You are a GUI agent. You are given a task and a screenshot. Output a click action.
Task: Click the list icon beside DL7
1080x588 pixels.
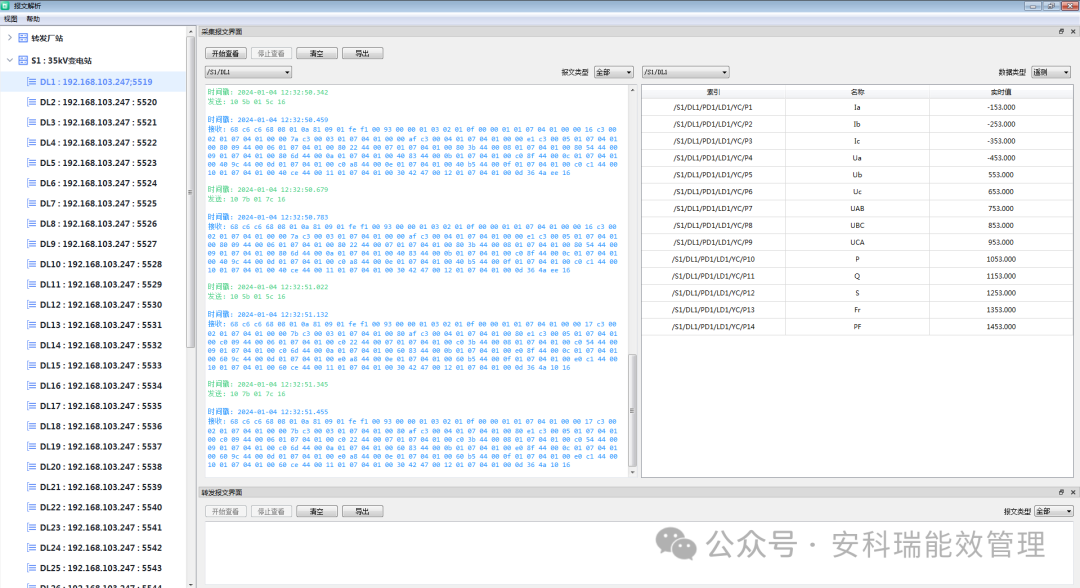coord(31,203)
